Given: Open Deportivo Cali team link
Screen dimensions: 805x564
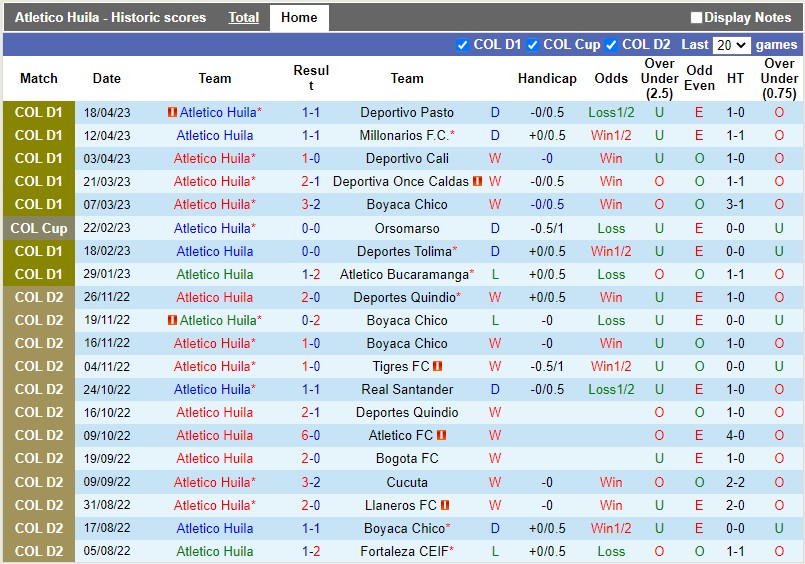Looking at the screenshot, I should click(407, 159).
